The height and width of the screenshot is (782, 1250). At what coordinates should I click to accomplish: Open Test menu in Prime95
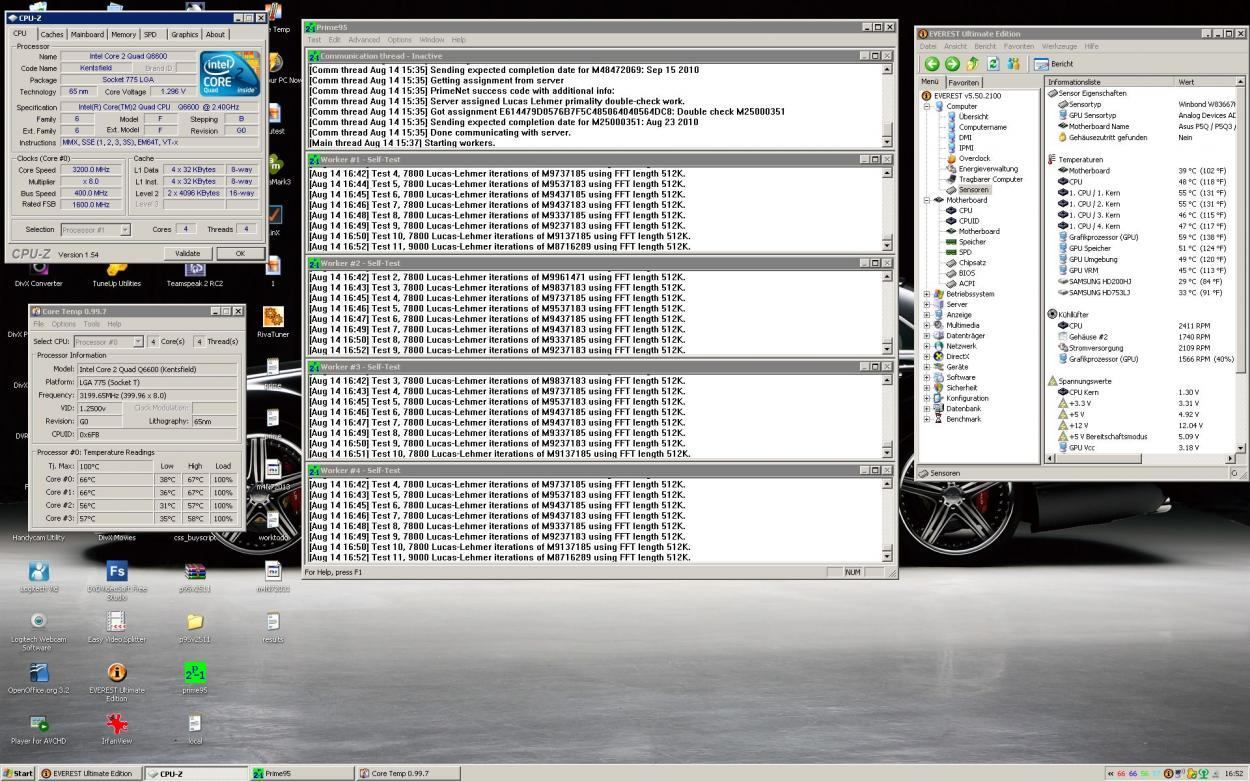[x=314, y=40]
